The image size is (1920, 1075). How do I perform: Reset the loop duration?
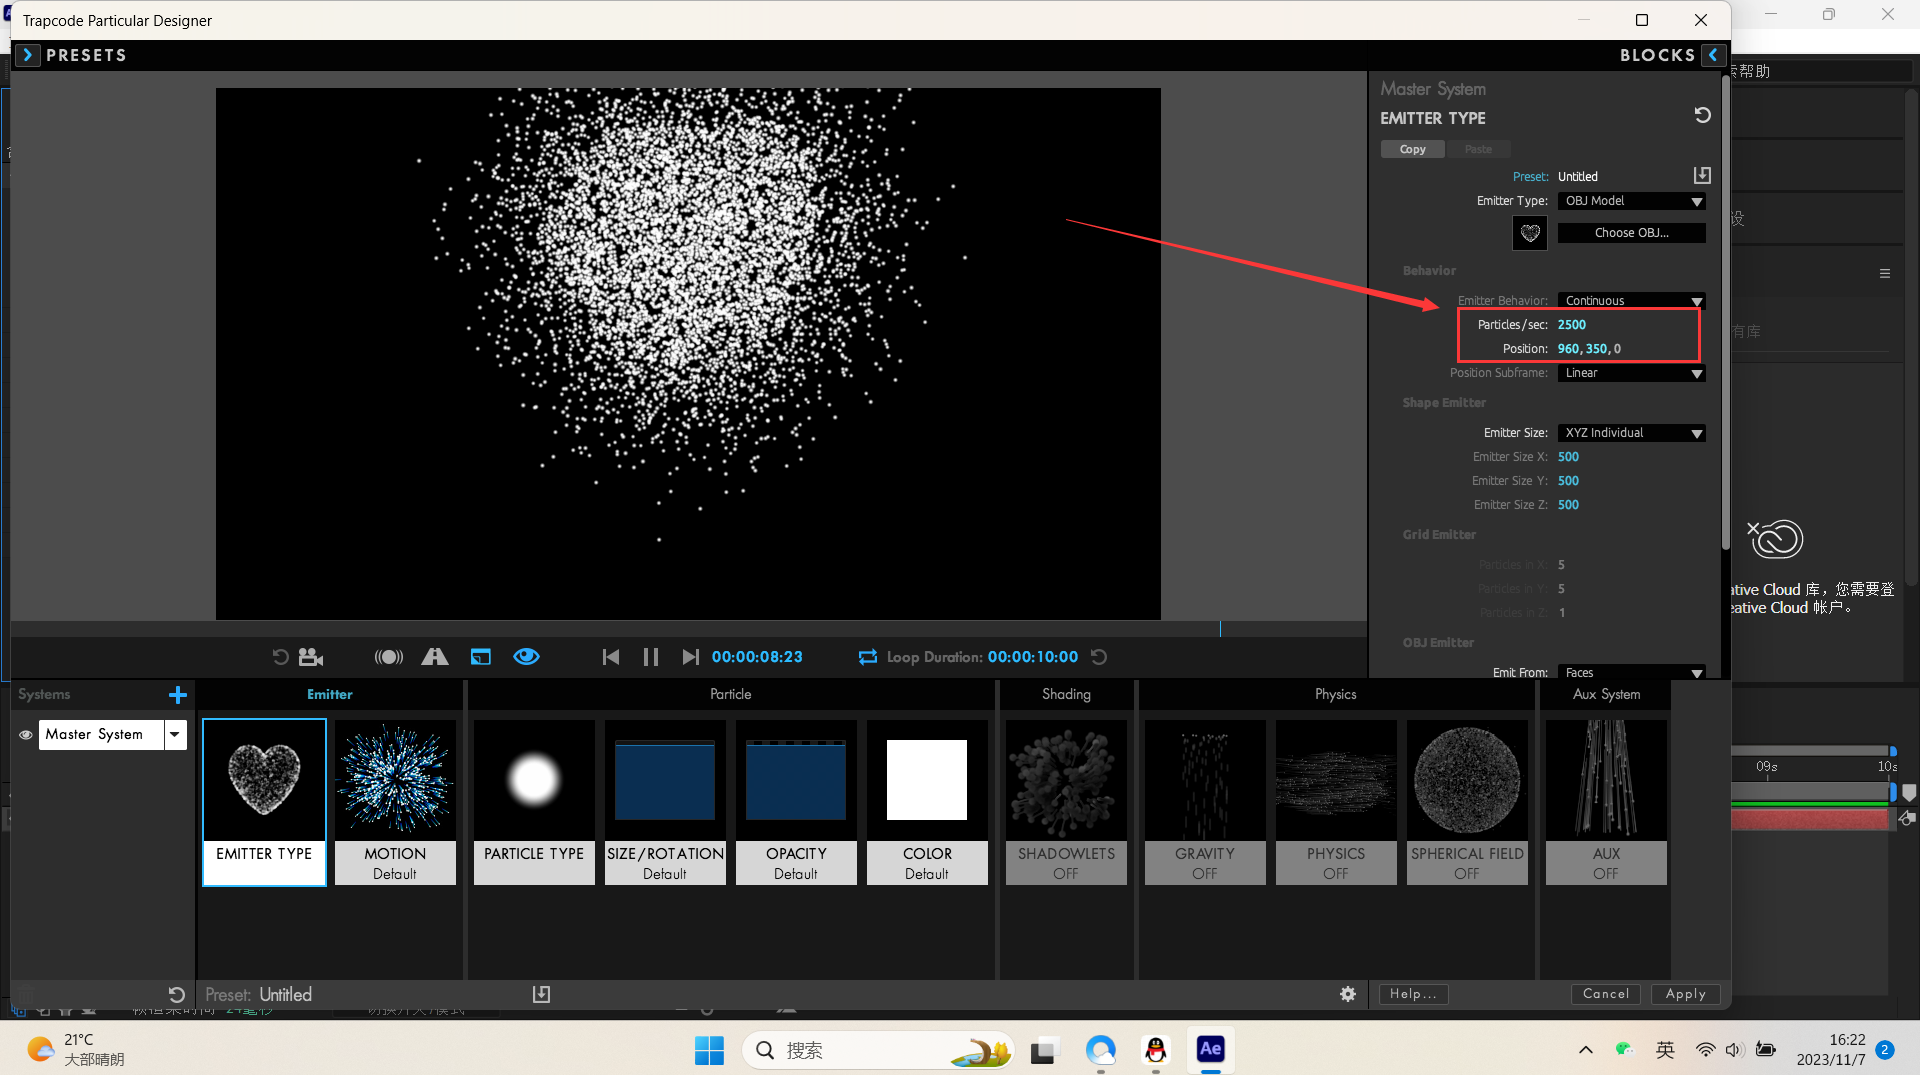(1099, 657)
